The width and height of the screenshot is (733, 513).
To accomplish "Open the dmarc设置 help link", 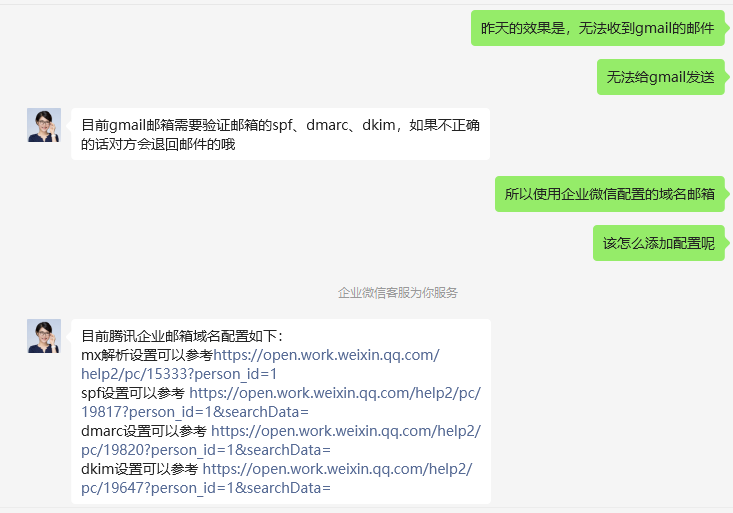I will tap(345, 431).
